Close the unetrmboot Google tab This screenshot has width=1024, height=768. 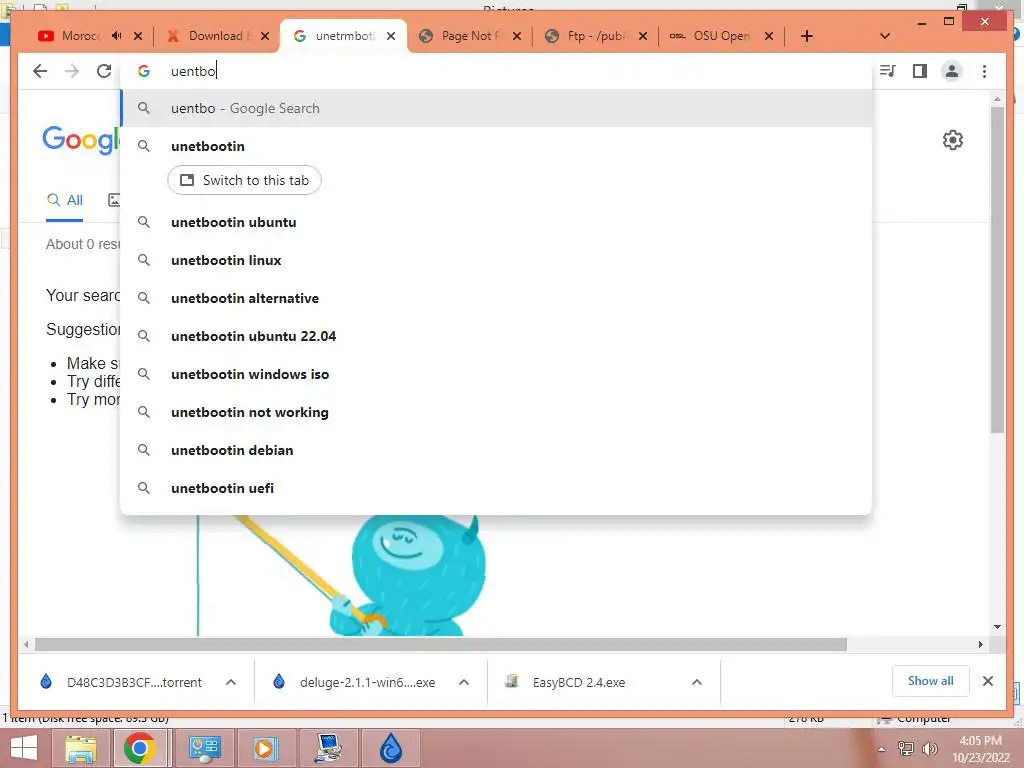(391, 36)
